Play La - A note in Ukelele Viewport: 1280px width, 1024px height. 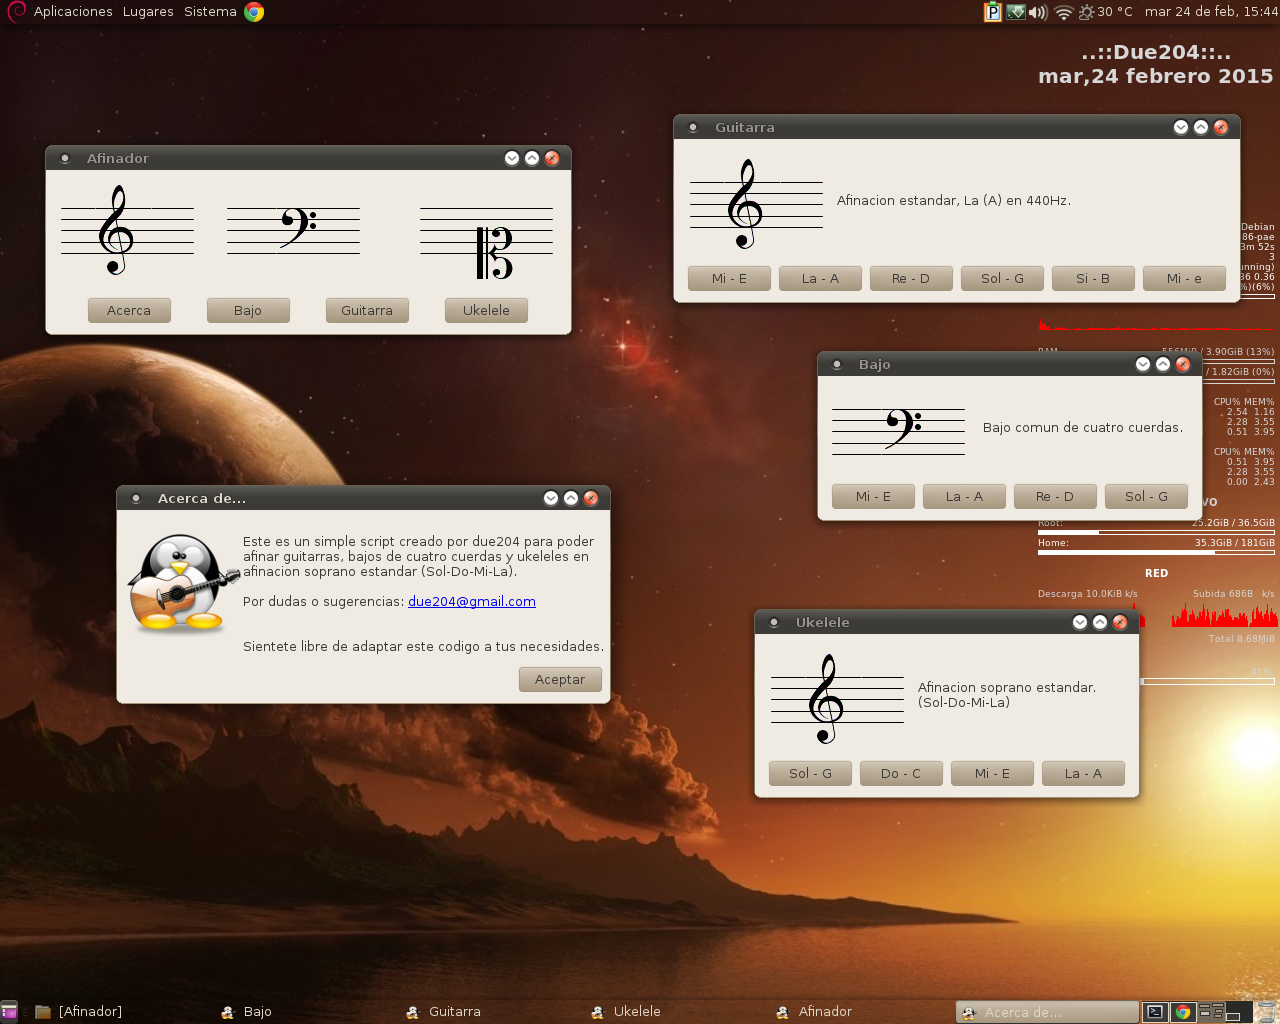point(1083,773)
